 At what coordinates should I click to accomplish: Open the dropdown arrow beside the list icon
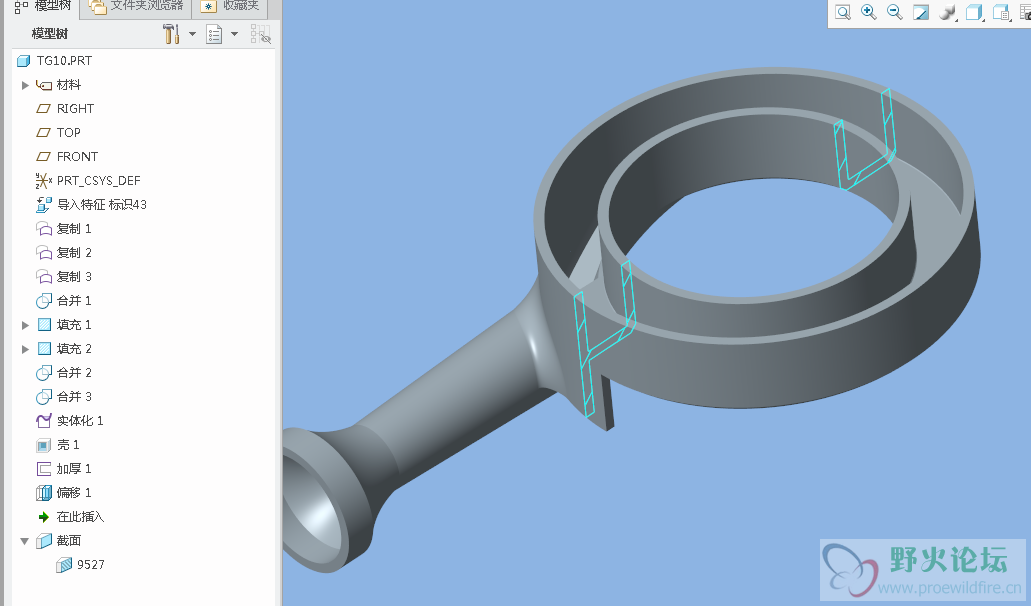tap(234, 34)
